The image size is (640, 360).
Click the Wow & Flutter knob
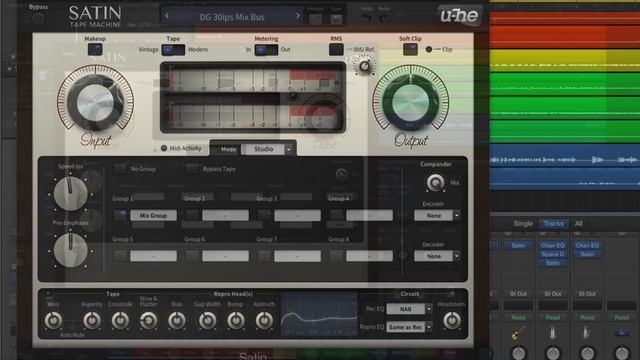click(148, 320)
